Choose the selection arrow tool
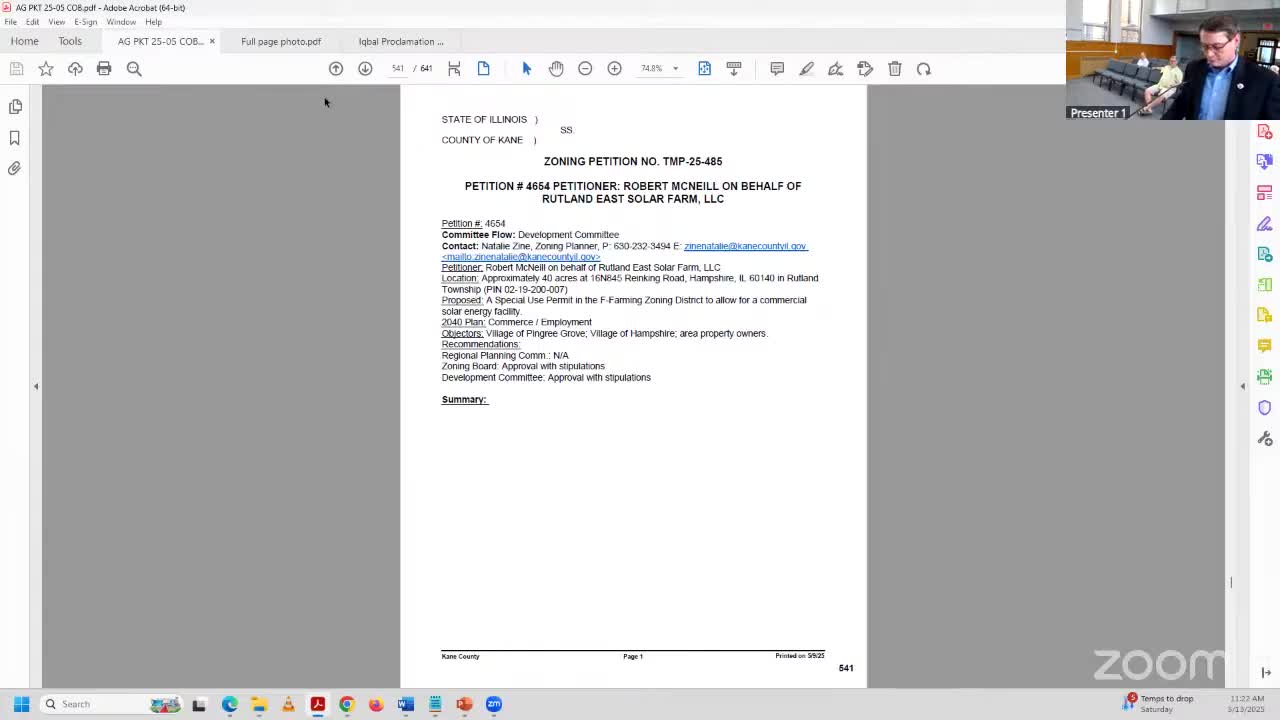The height and width of the screenshot is (720, 1280). pos(527,68)
